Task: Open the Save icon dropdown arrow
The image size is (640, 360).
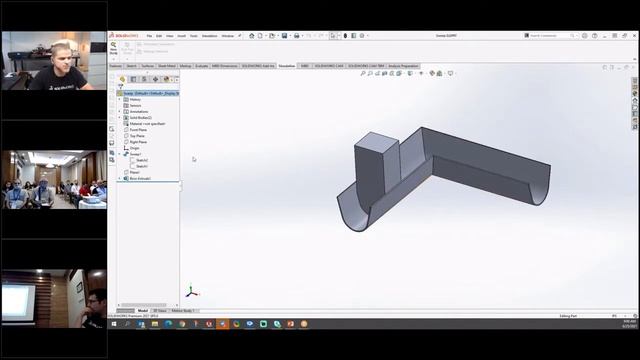Action: 290,36
